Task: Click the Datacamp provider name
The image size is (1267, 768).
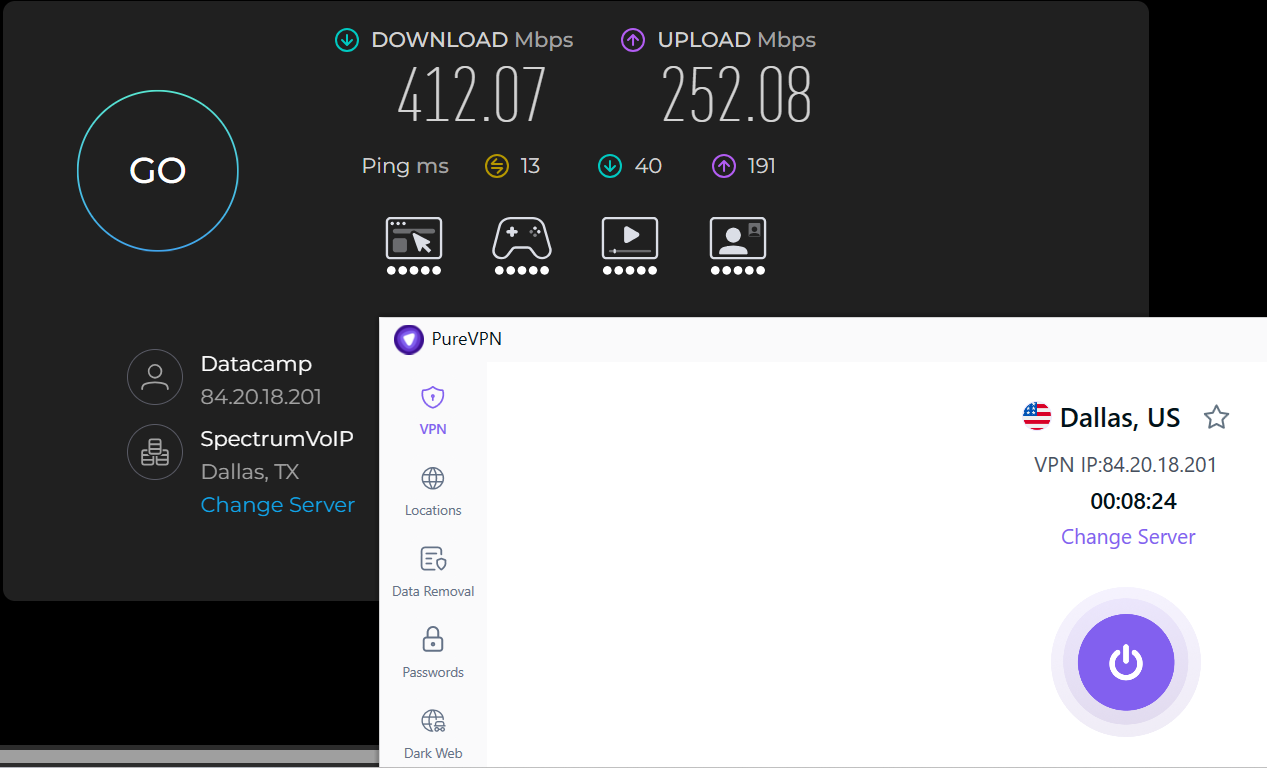Action: pyautogui.click(x=256, y=364)
